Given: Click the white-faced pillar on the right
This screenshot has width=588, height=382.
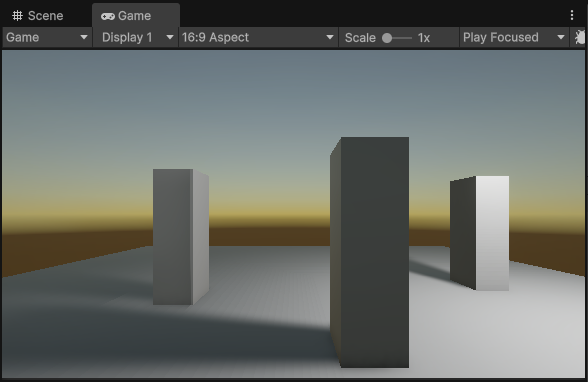Looking at the screenshot, I should (x=480, y=233).
